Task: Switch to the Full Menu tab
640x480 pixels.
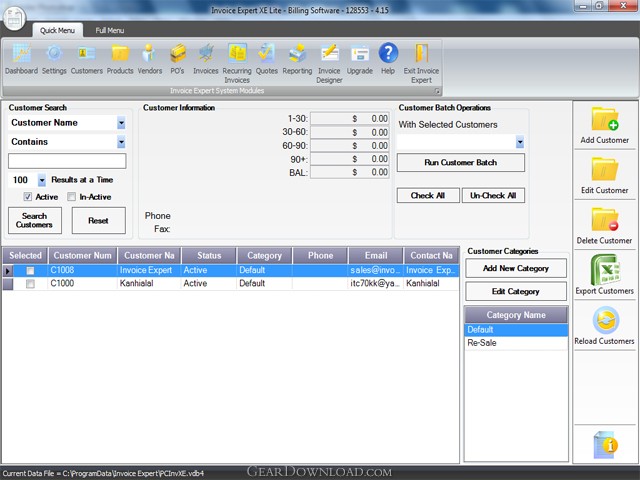Action: [109, 31]
